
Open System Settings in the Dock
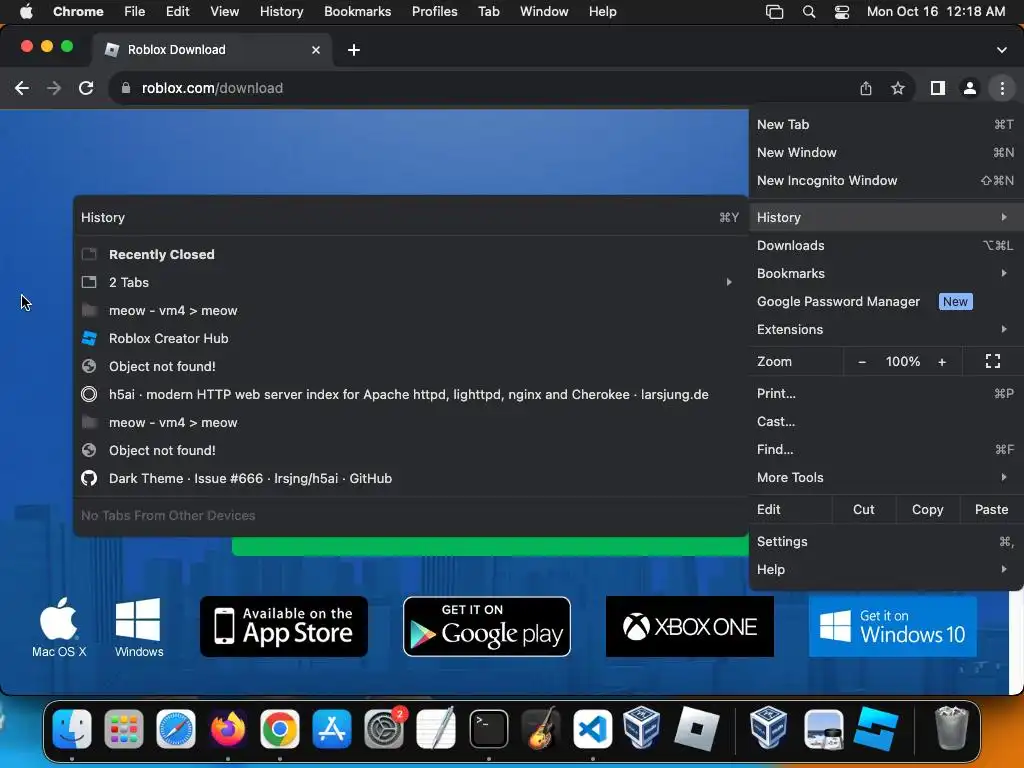384,729
